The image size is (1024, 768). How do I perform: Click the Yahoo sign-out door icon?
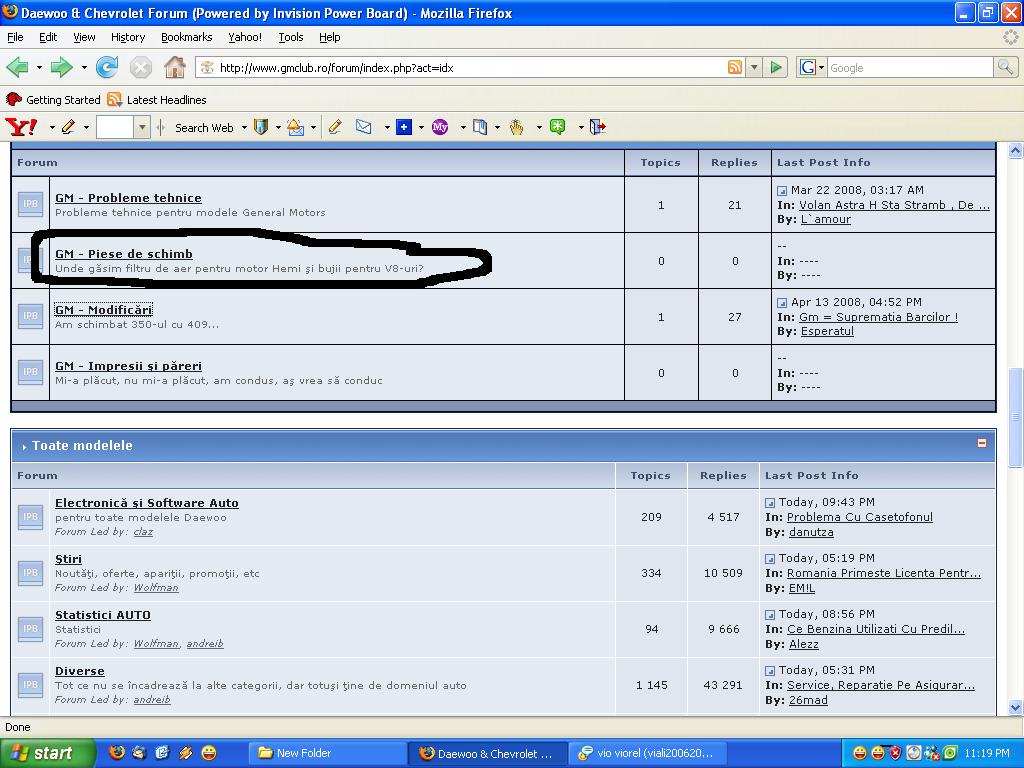598,127
